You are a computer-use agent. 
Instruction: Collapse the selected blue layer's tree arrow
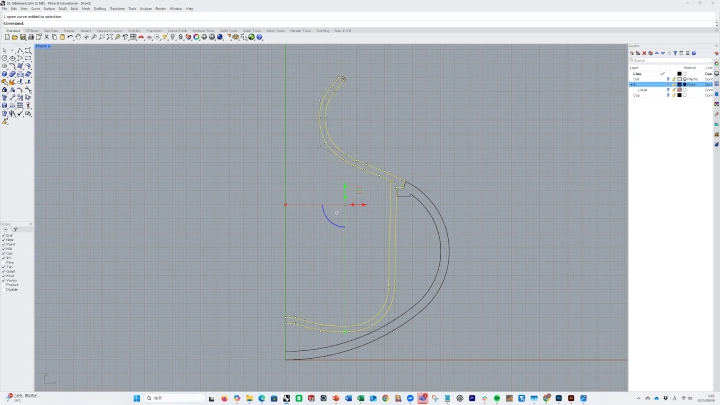(631, 84)
